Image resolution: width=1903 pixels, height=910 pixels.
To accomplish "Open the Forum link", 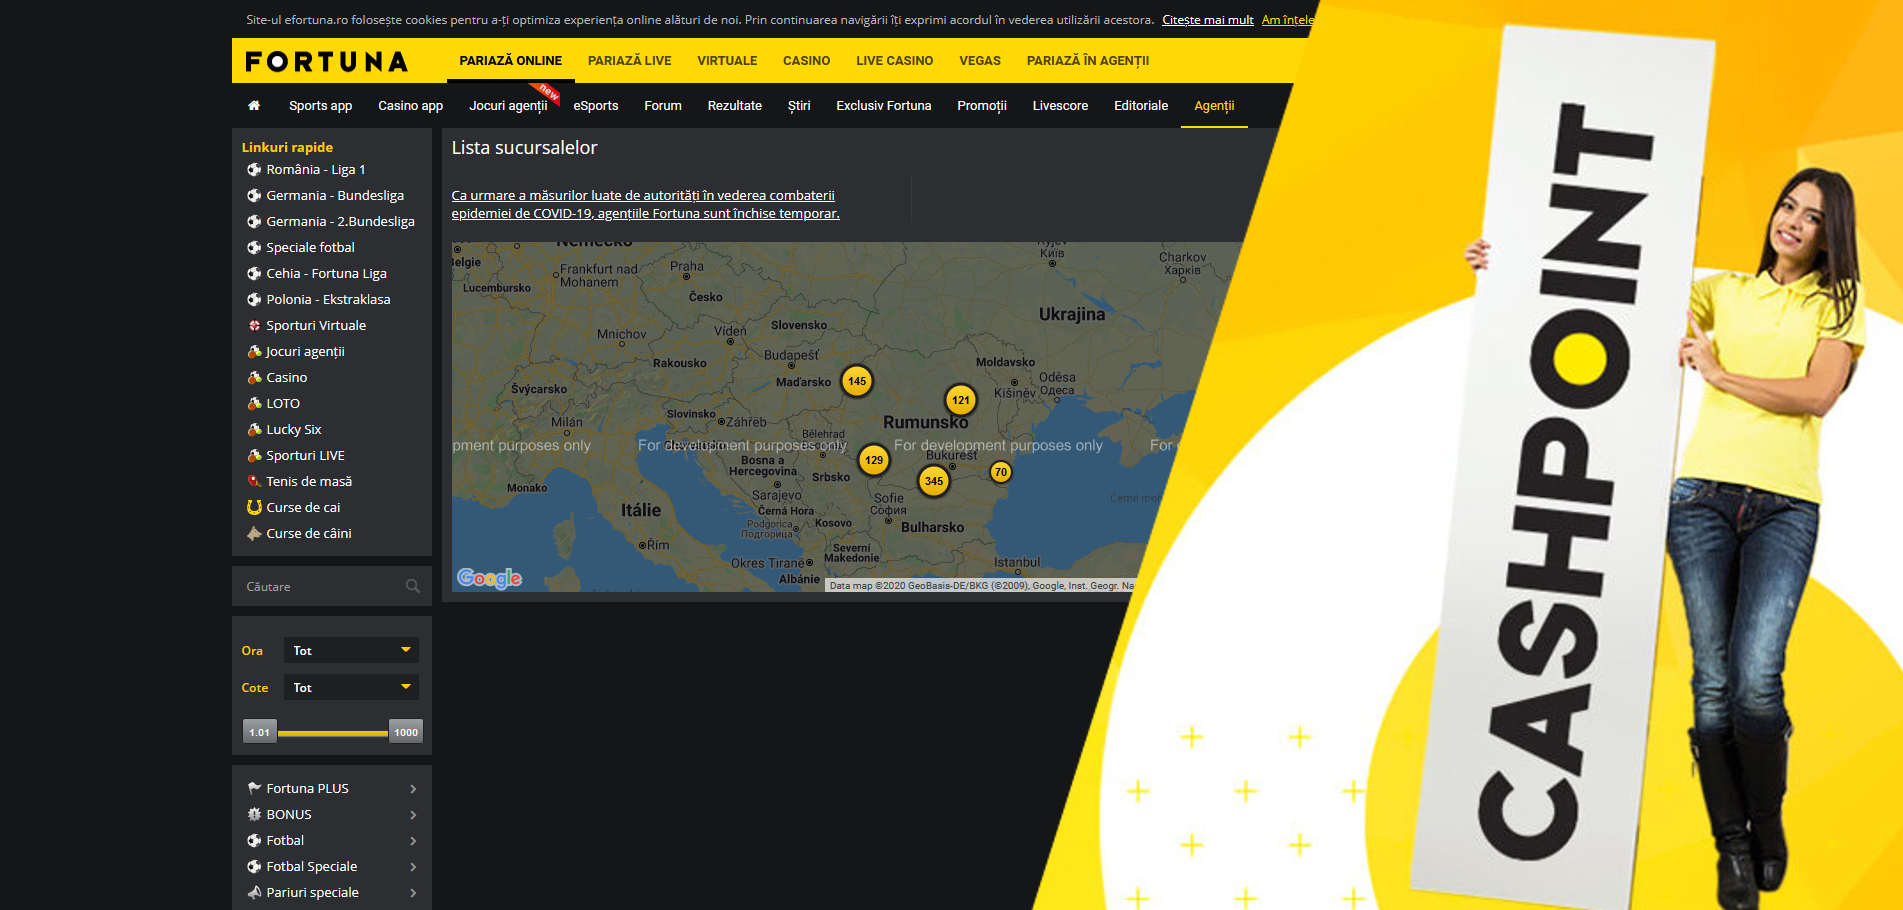I will coord(663,106).
